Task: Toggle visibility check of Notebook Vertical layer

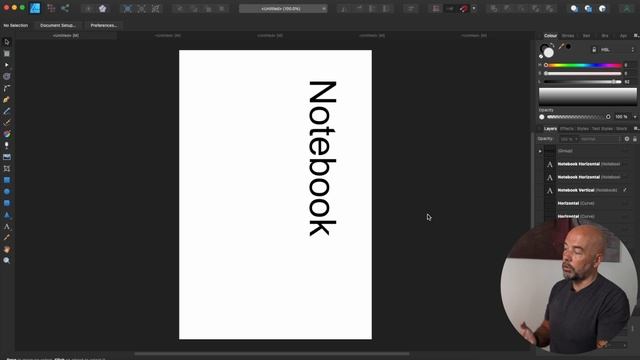Action: (x=625, y=190)
